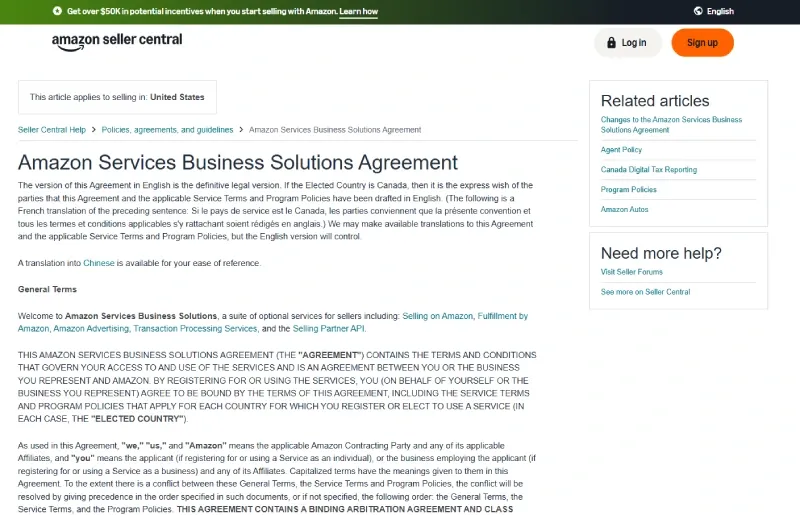This screenshot has width=800, height=515.
Task: Click the globe icon beside English
Action: pyautogui.click(x=698, y=11)
